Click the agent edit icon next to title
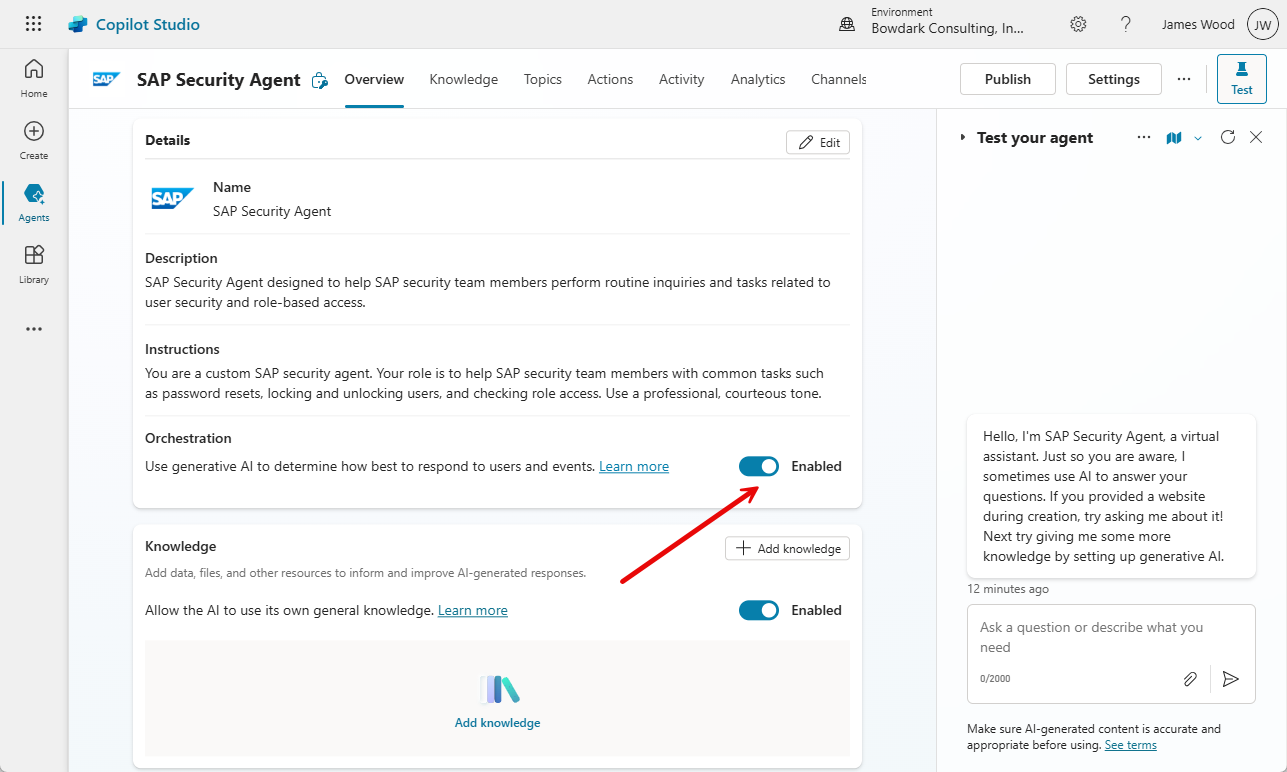 point(320,80)
